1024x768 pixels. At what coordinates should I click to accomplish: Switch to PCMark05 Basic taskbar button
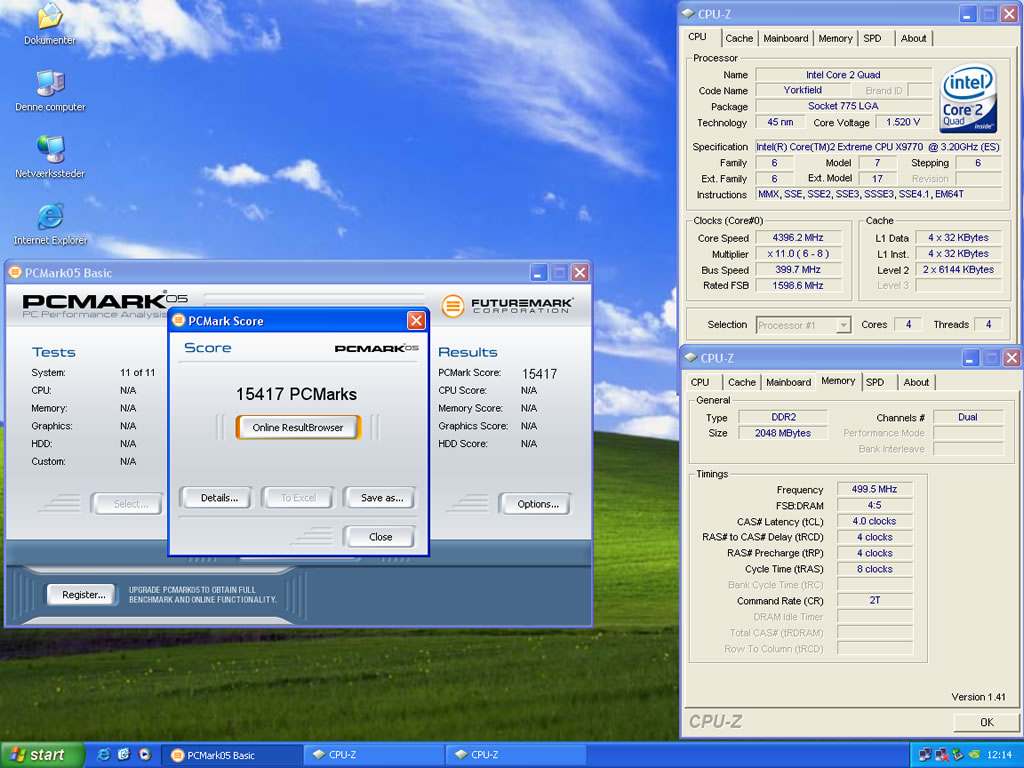pyautogui.click(x=230, y=755)
